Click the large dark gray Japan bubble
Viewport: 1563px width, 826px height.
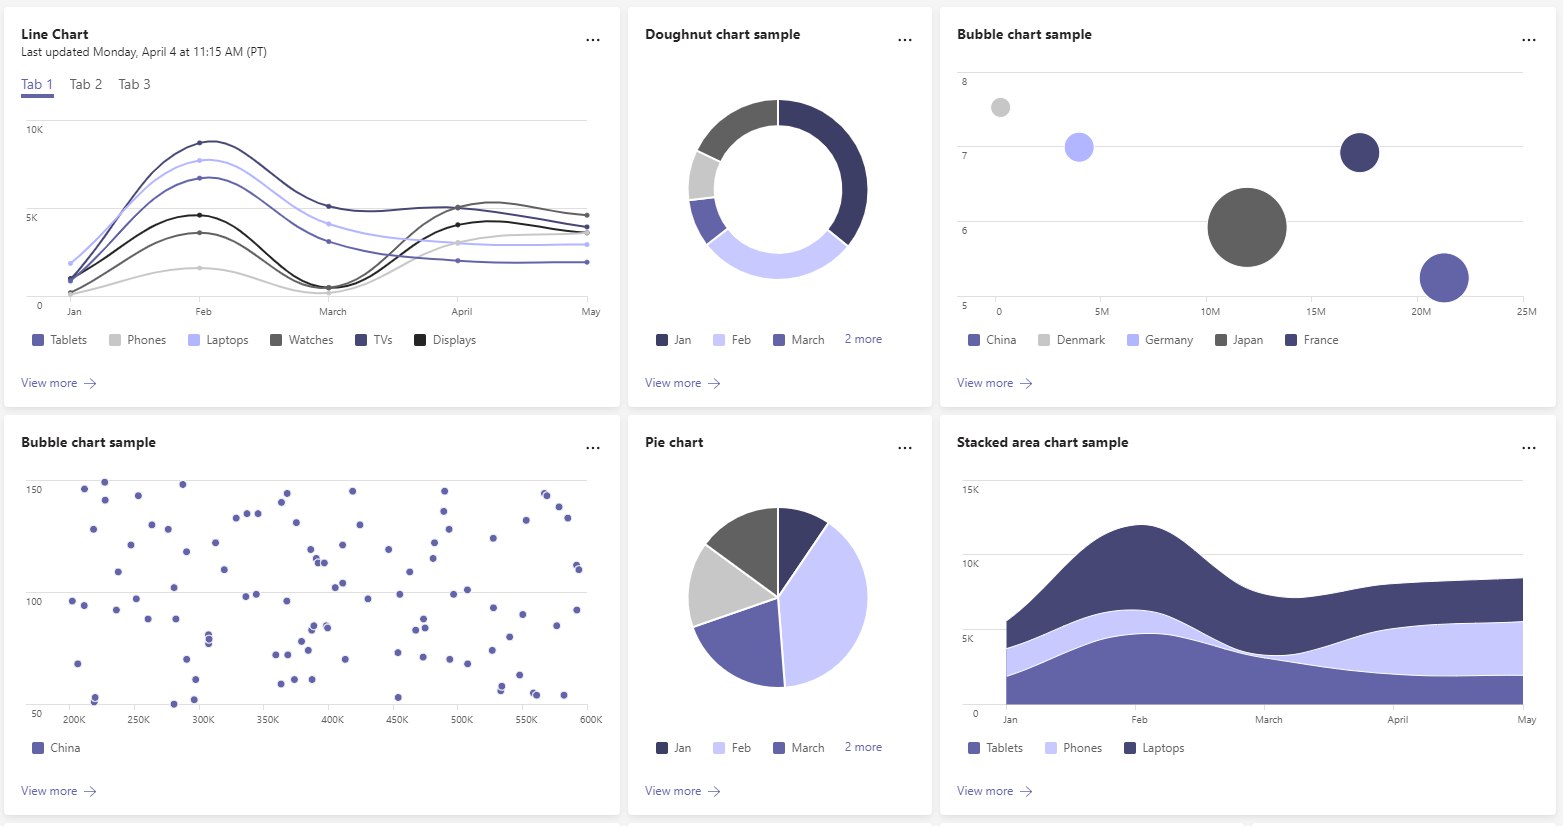(x=1246, y=228)
